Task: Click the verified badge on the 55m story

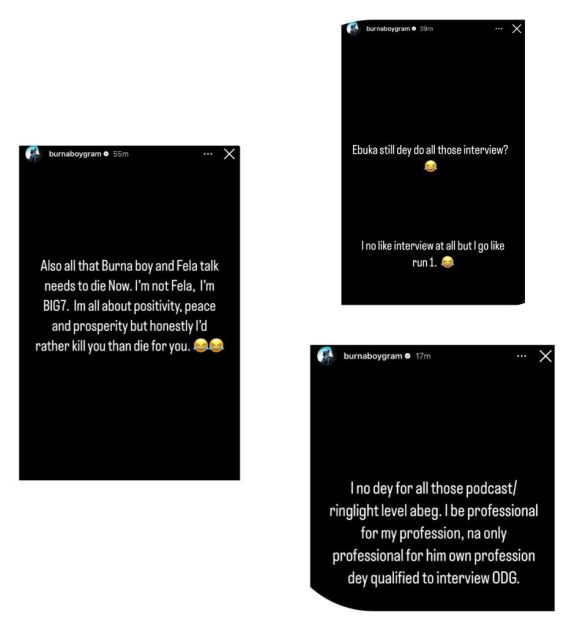Action: [x=106, y=154]
